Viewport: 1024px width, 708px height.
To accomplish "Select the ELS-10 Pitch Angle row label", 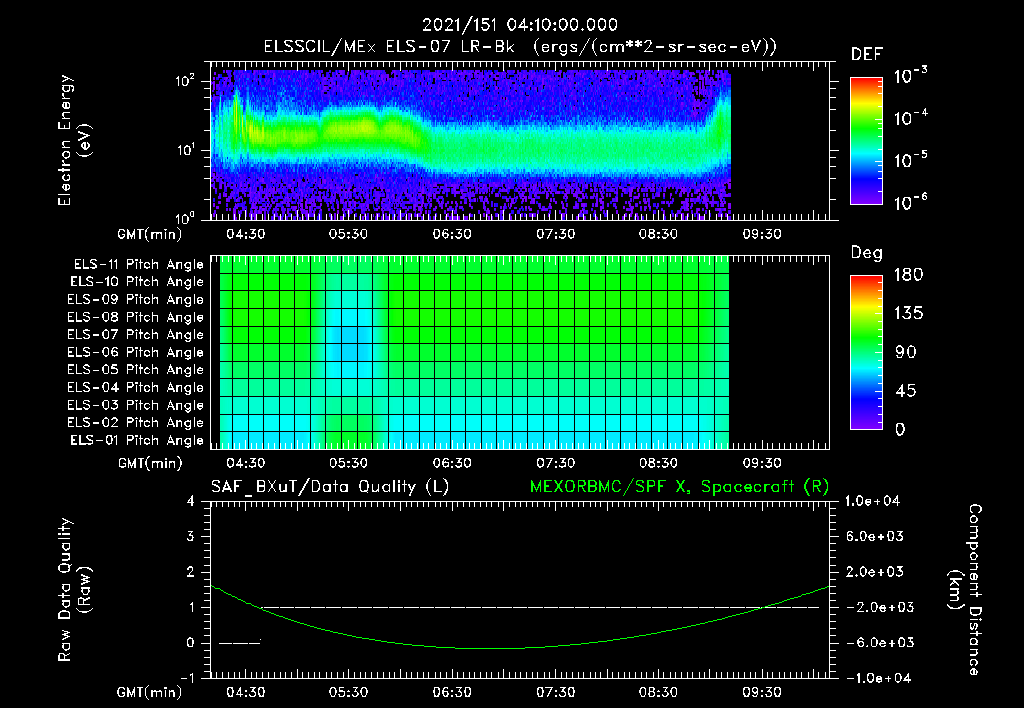I will pos(137,282).
